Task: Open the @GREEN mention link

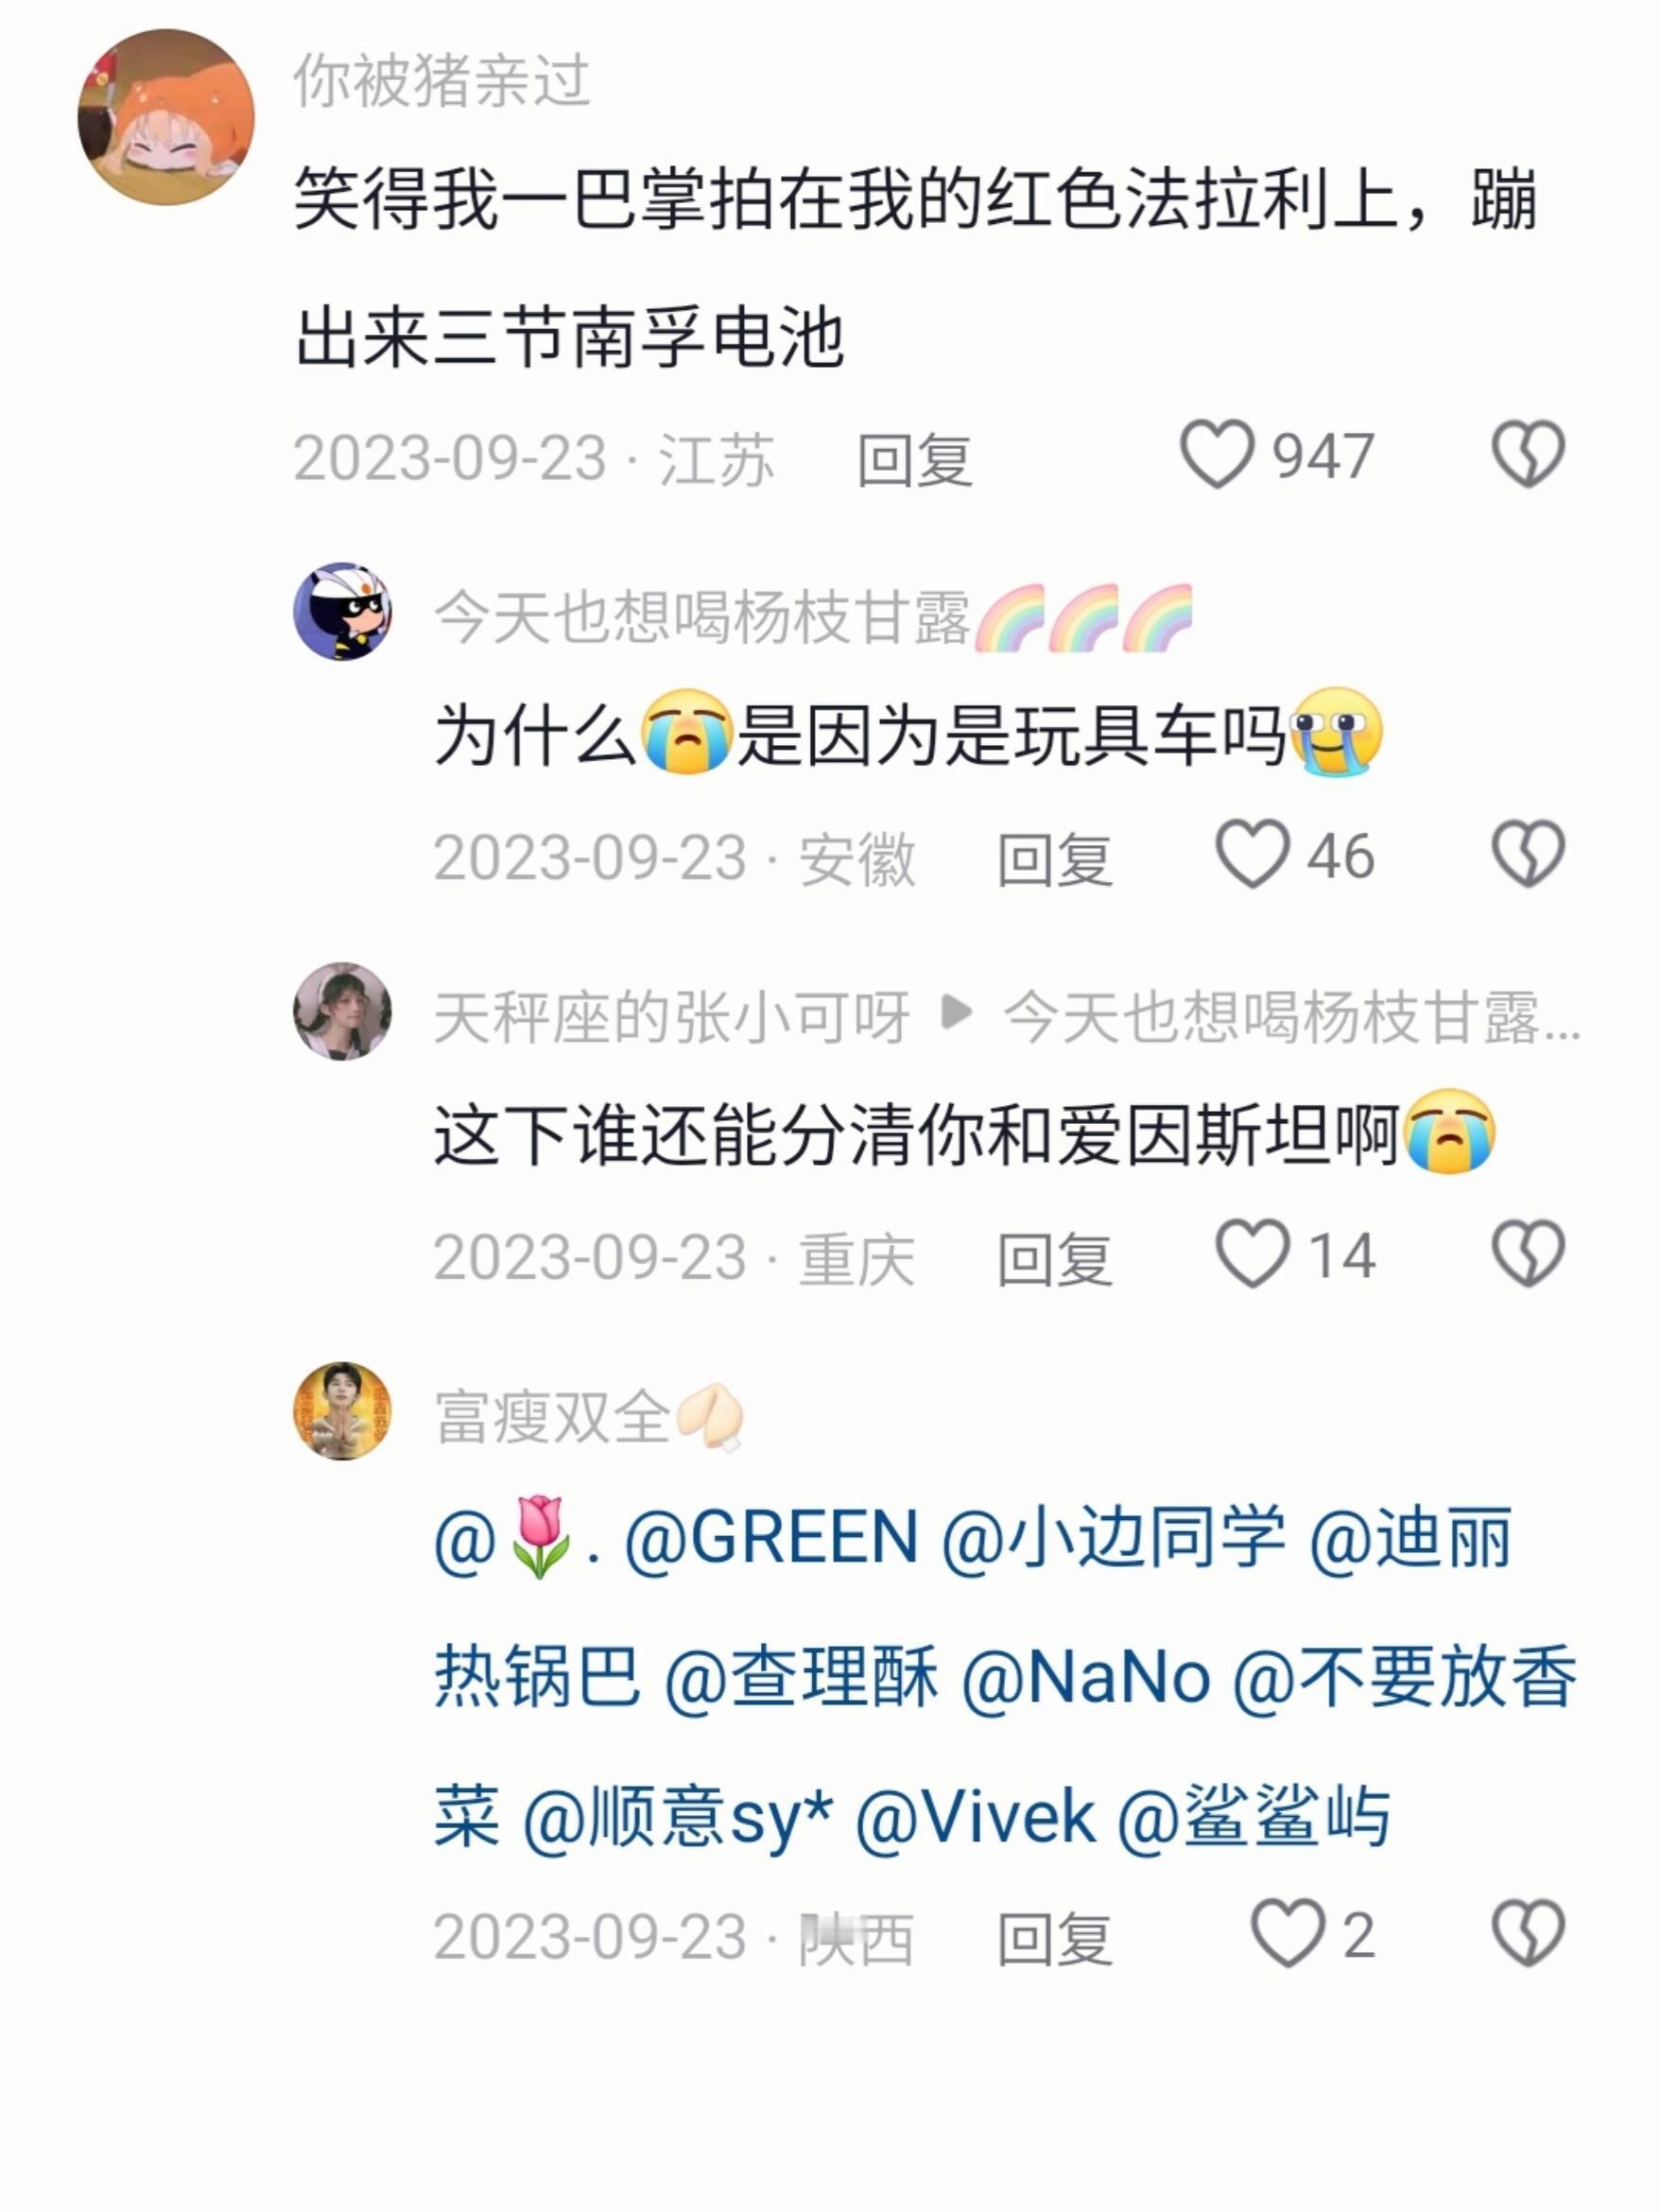Action: coord(771,1537)
